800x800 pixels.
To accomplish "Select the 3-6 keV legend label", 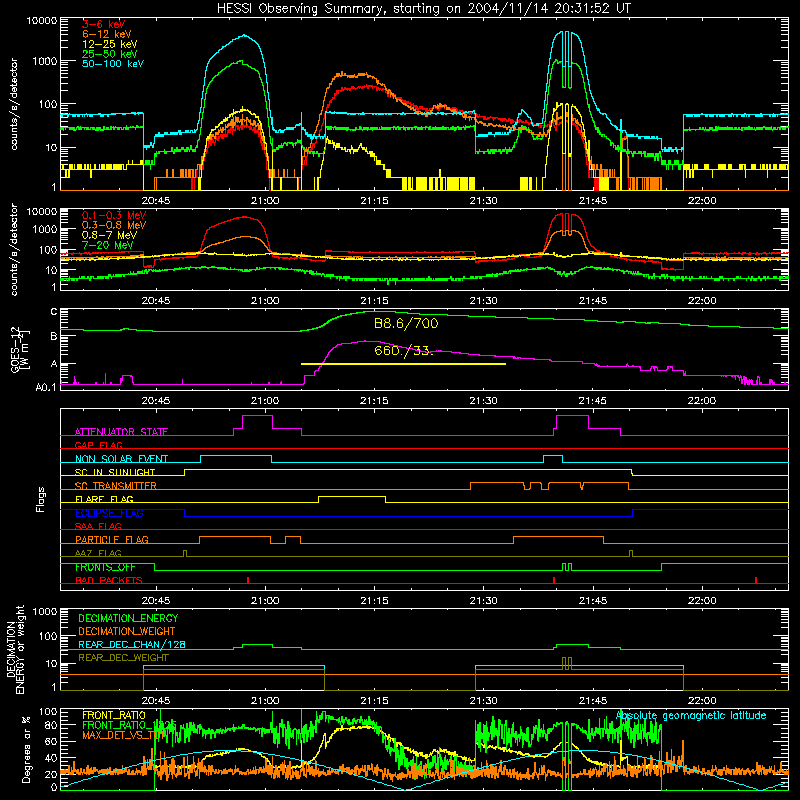I will click(104, 24).
